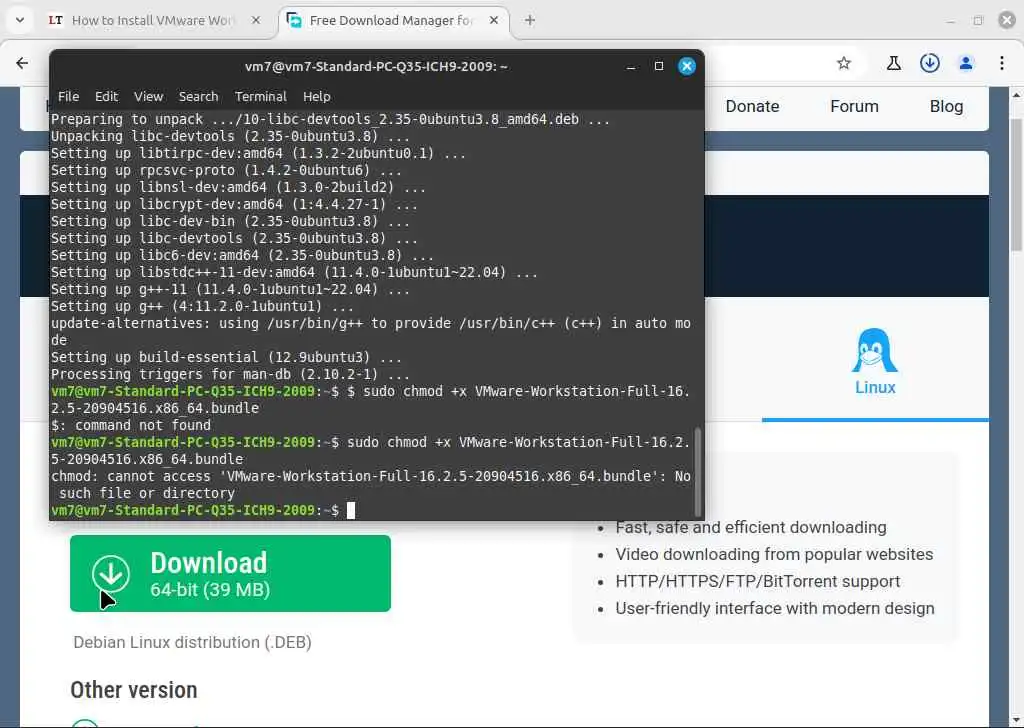Open the terminal Edit menu

106,97
